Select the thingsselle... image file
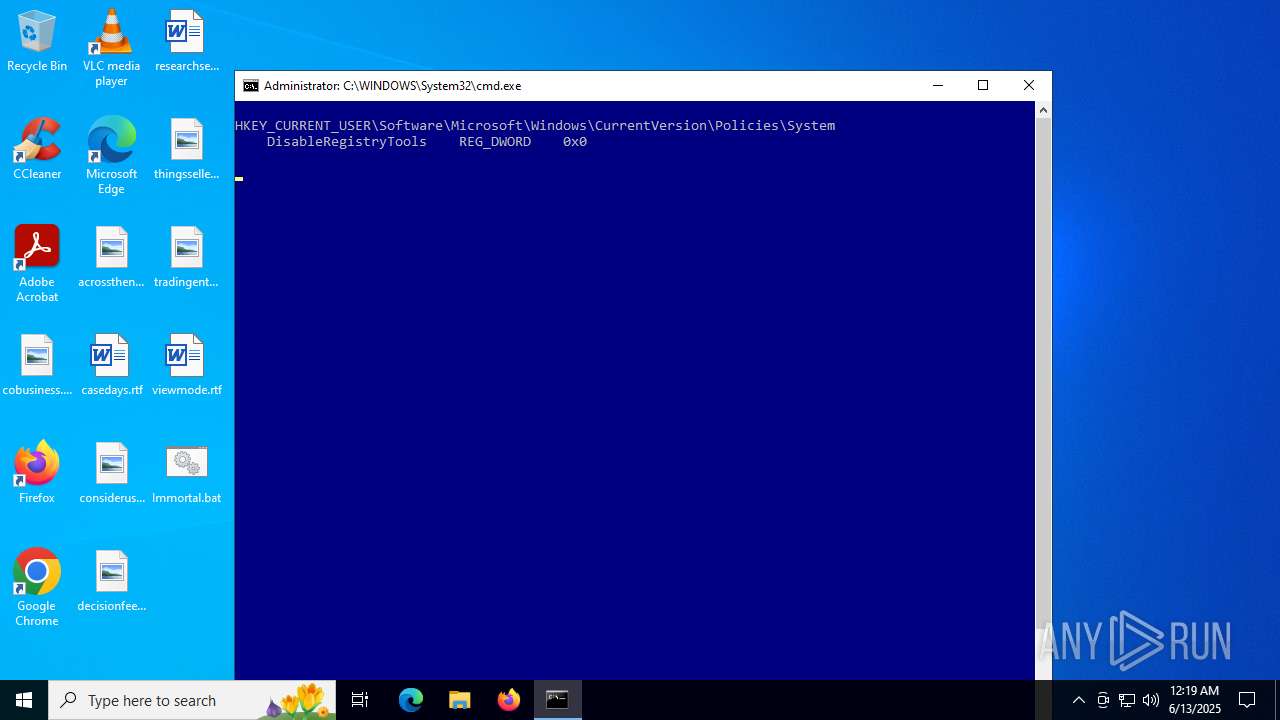 pyautogui.click(x=186, y=150)
